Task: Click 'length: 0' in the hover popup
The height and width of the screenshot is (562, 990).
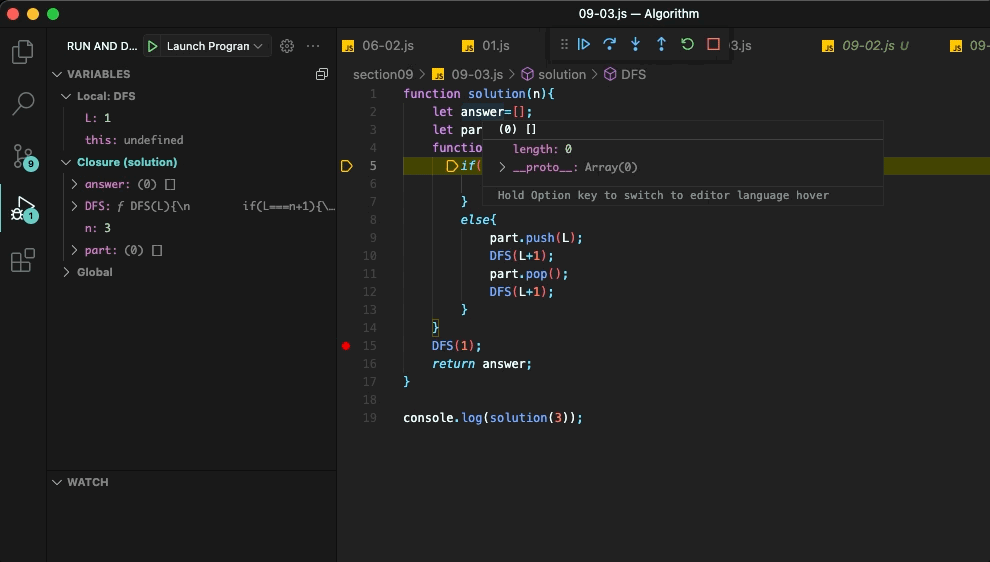Action: point(542,149)
